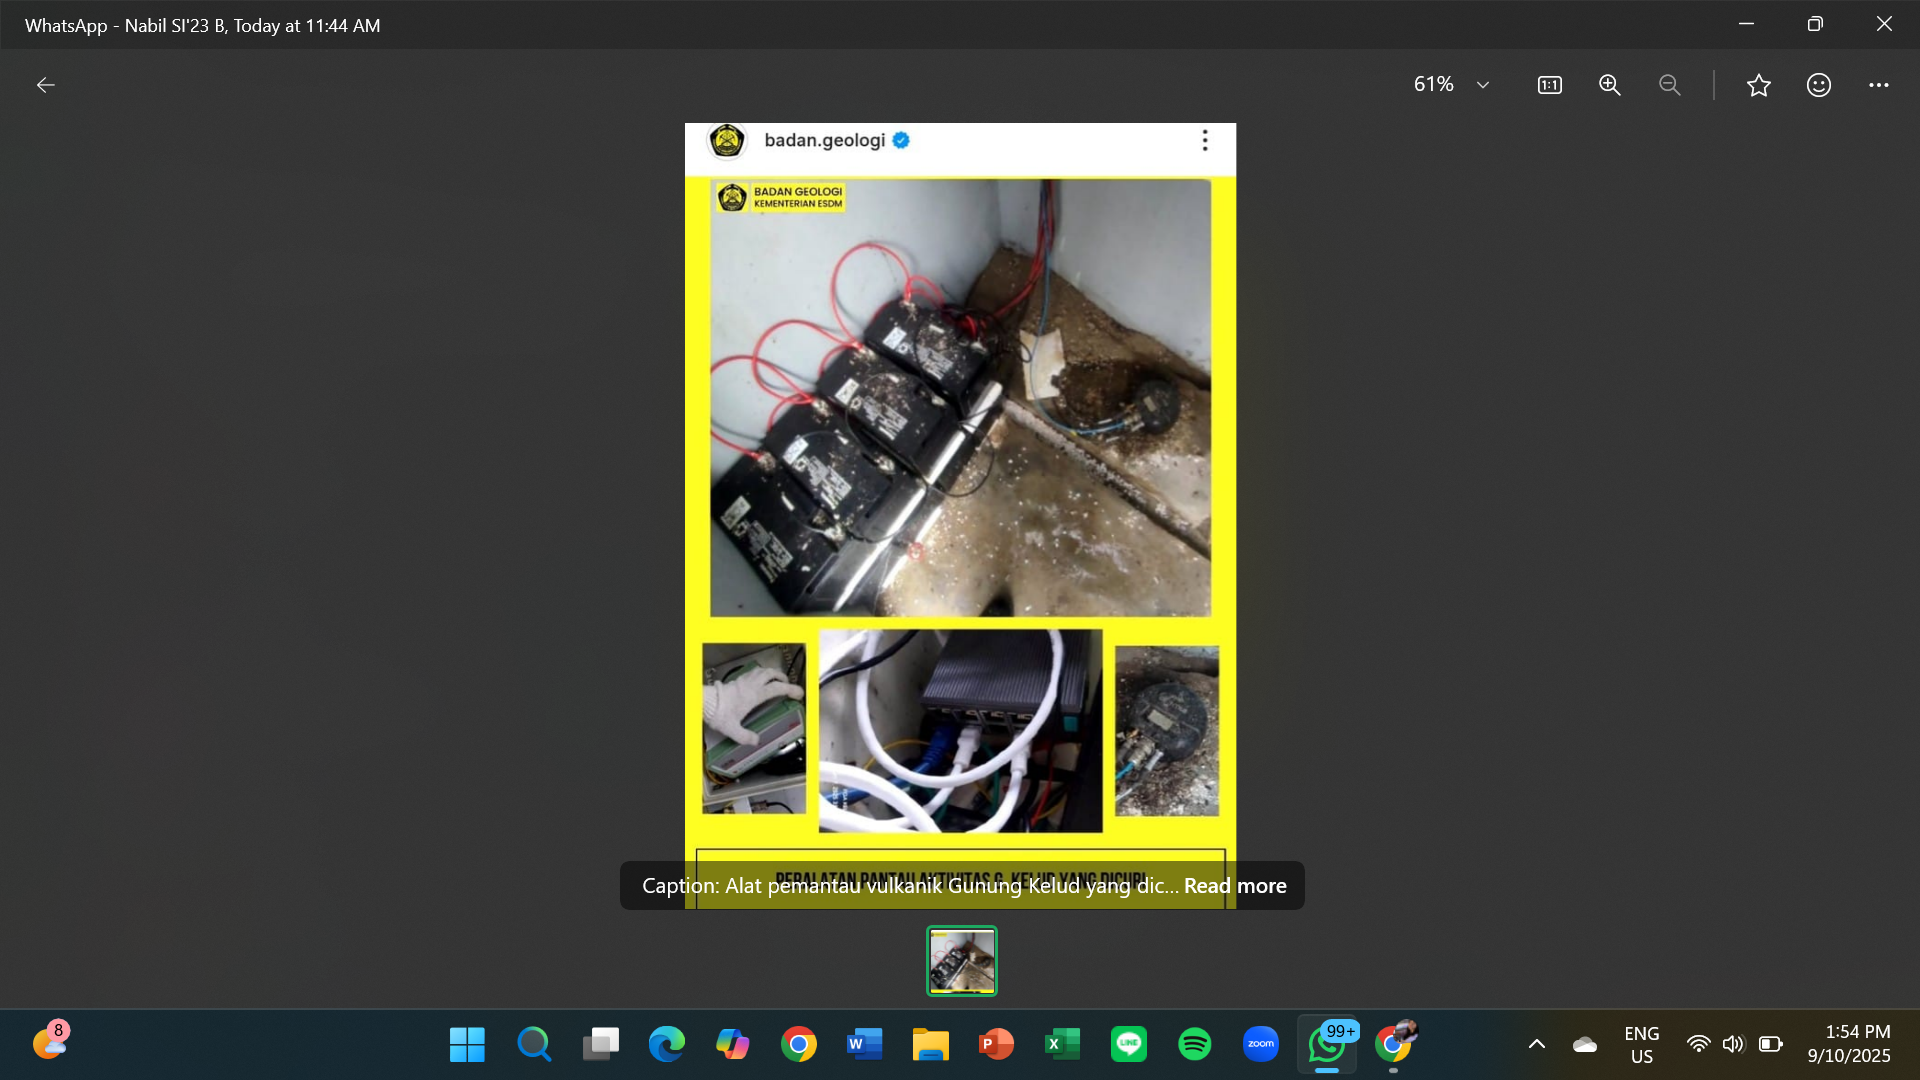
Task: Open Spotify from taskbar
Action: 1194,1044
